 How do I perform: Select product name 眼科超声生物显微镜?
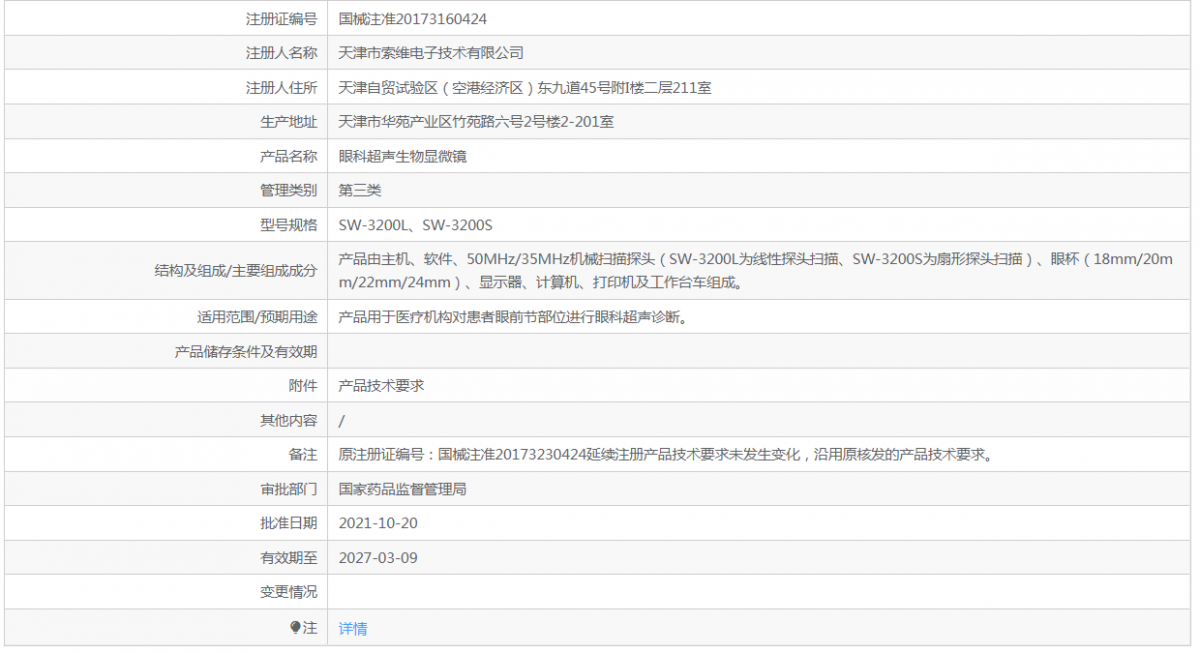[x=403, y=156]
